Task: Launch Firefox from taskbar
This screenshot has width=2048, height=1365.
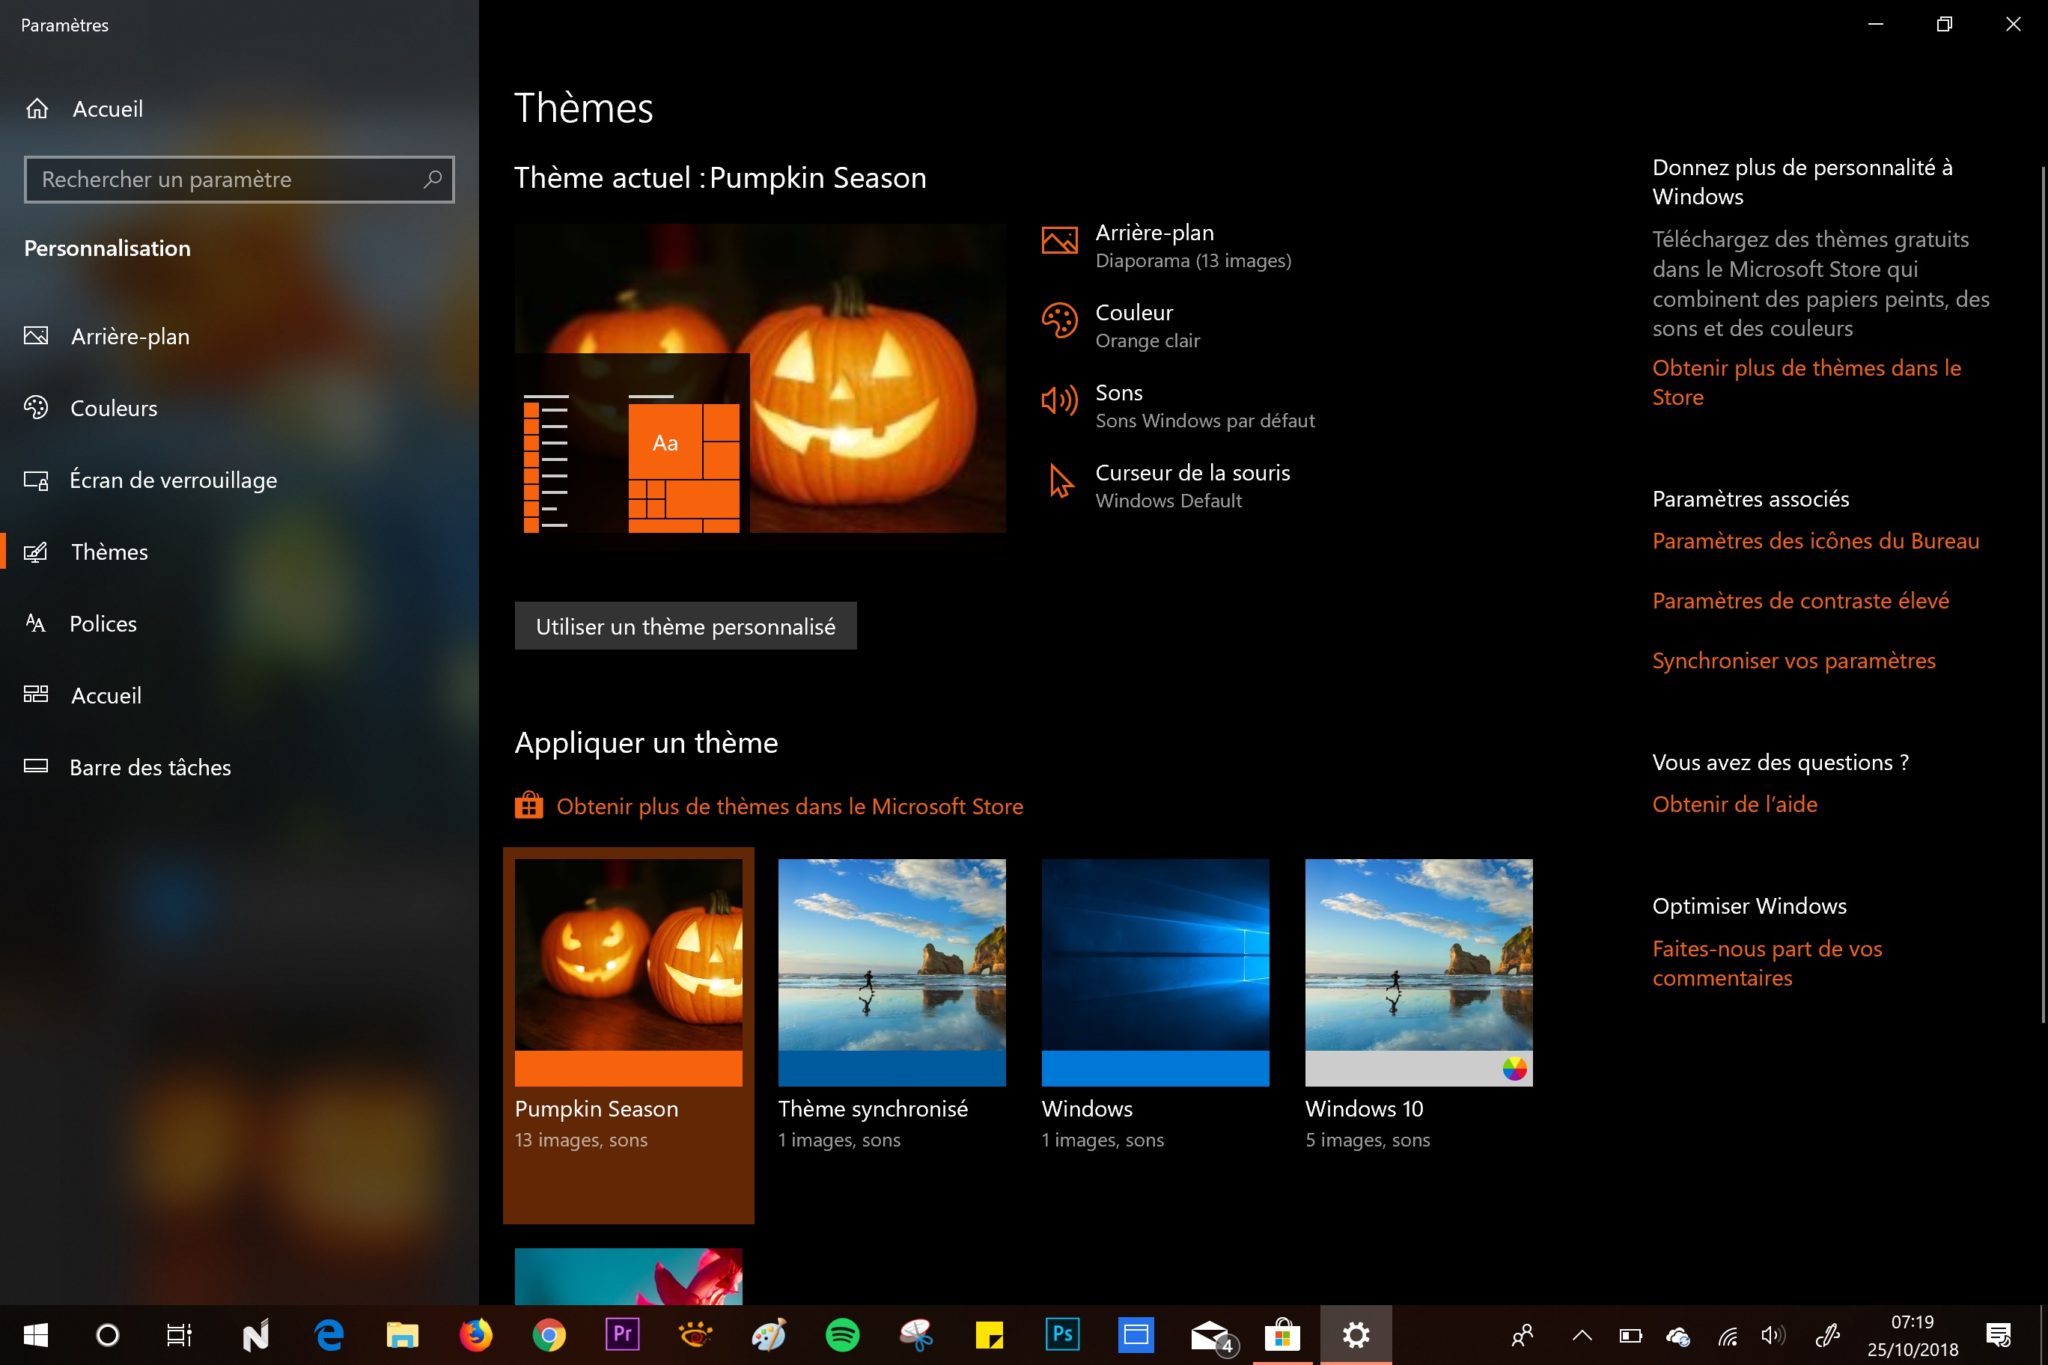Action: coord(475,1335)
